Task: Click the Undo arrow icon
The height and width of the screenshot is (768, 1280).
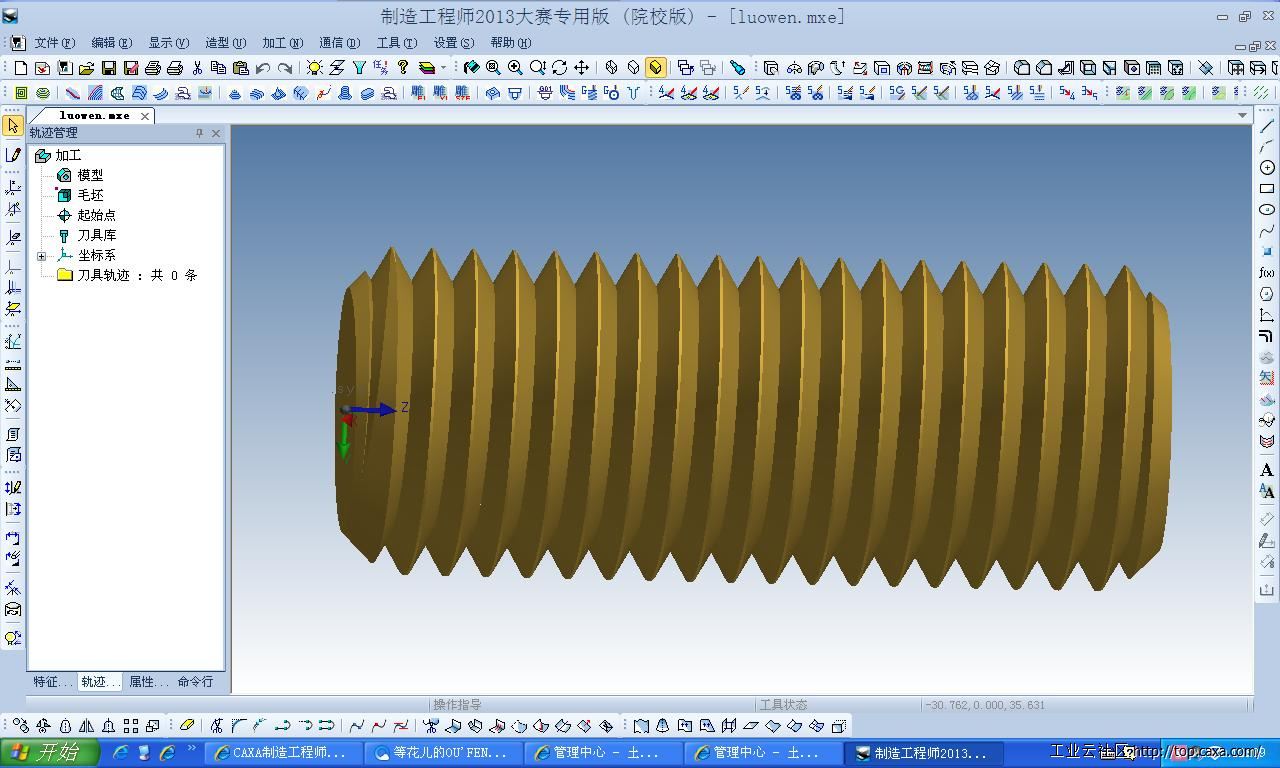Action: pos(263,68)
